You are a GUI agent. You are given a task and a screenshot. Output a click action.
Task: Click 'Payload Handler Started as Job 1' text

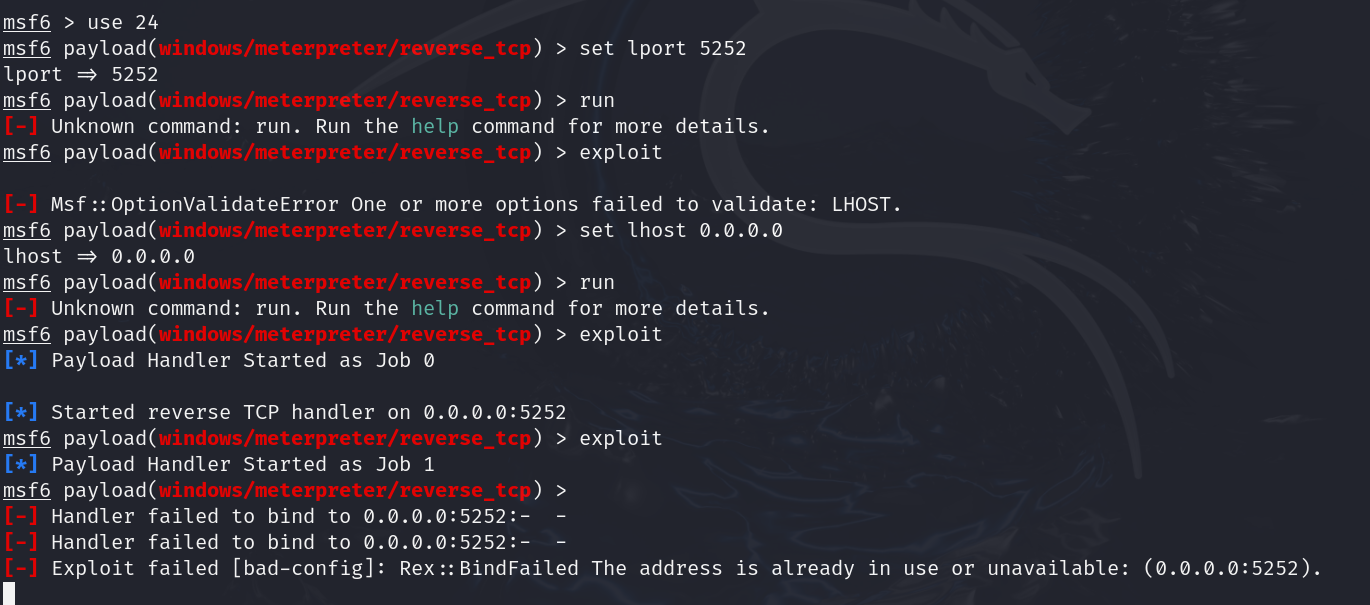243,465
